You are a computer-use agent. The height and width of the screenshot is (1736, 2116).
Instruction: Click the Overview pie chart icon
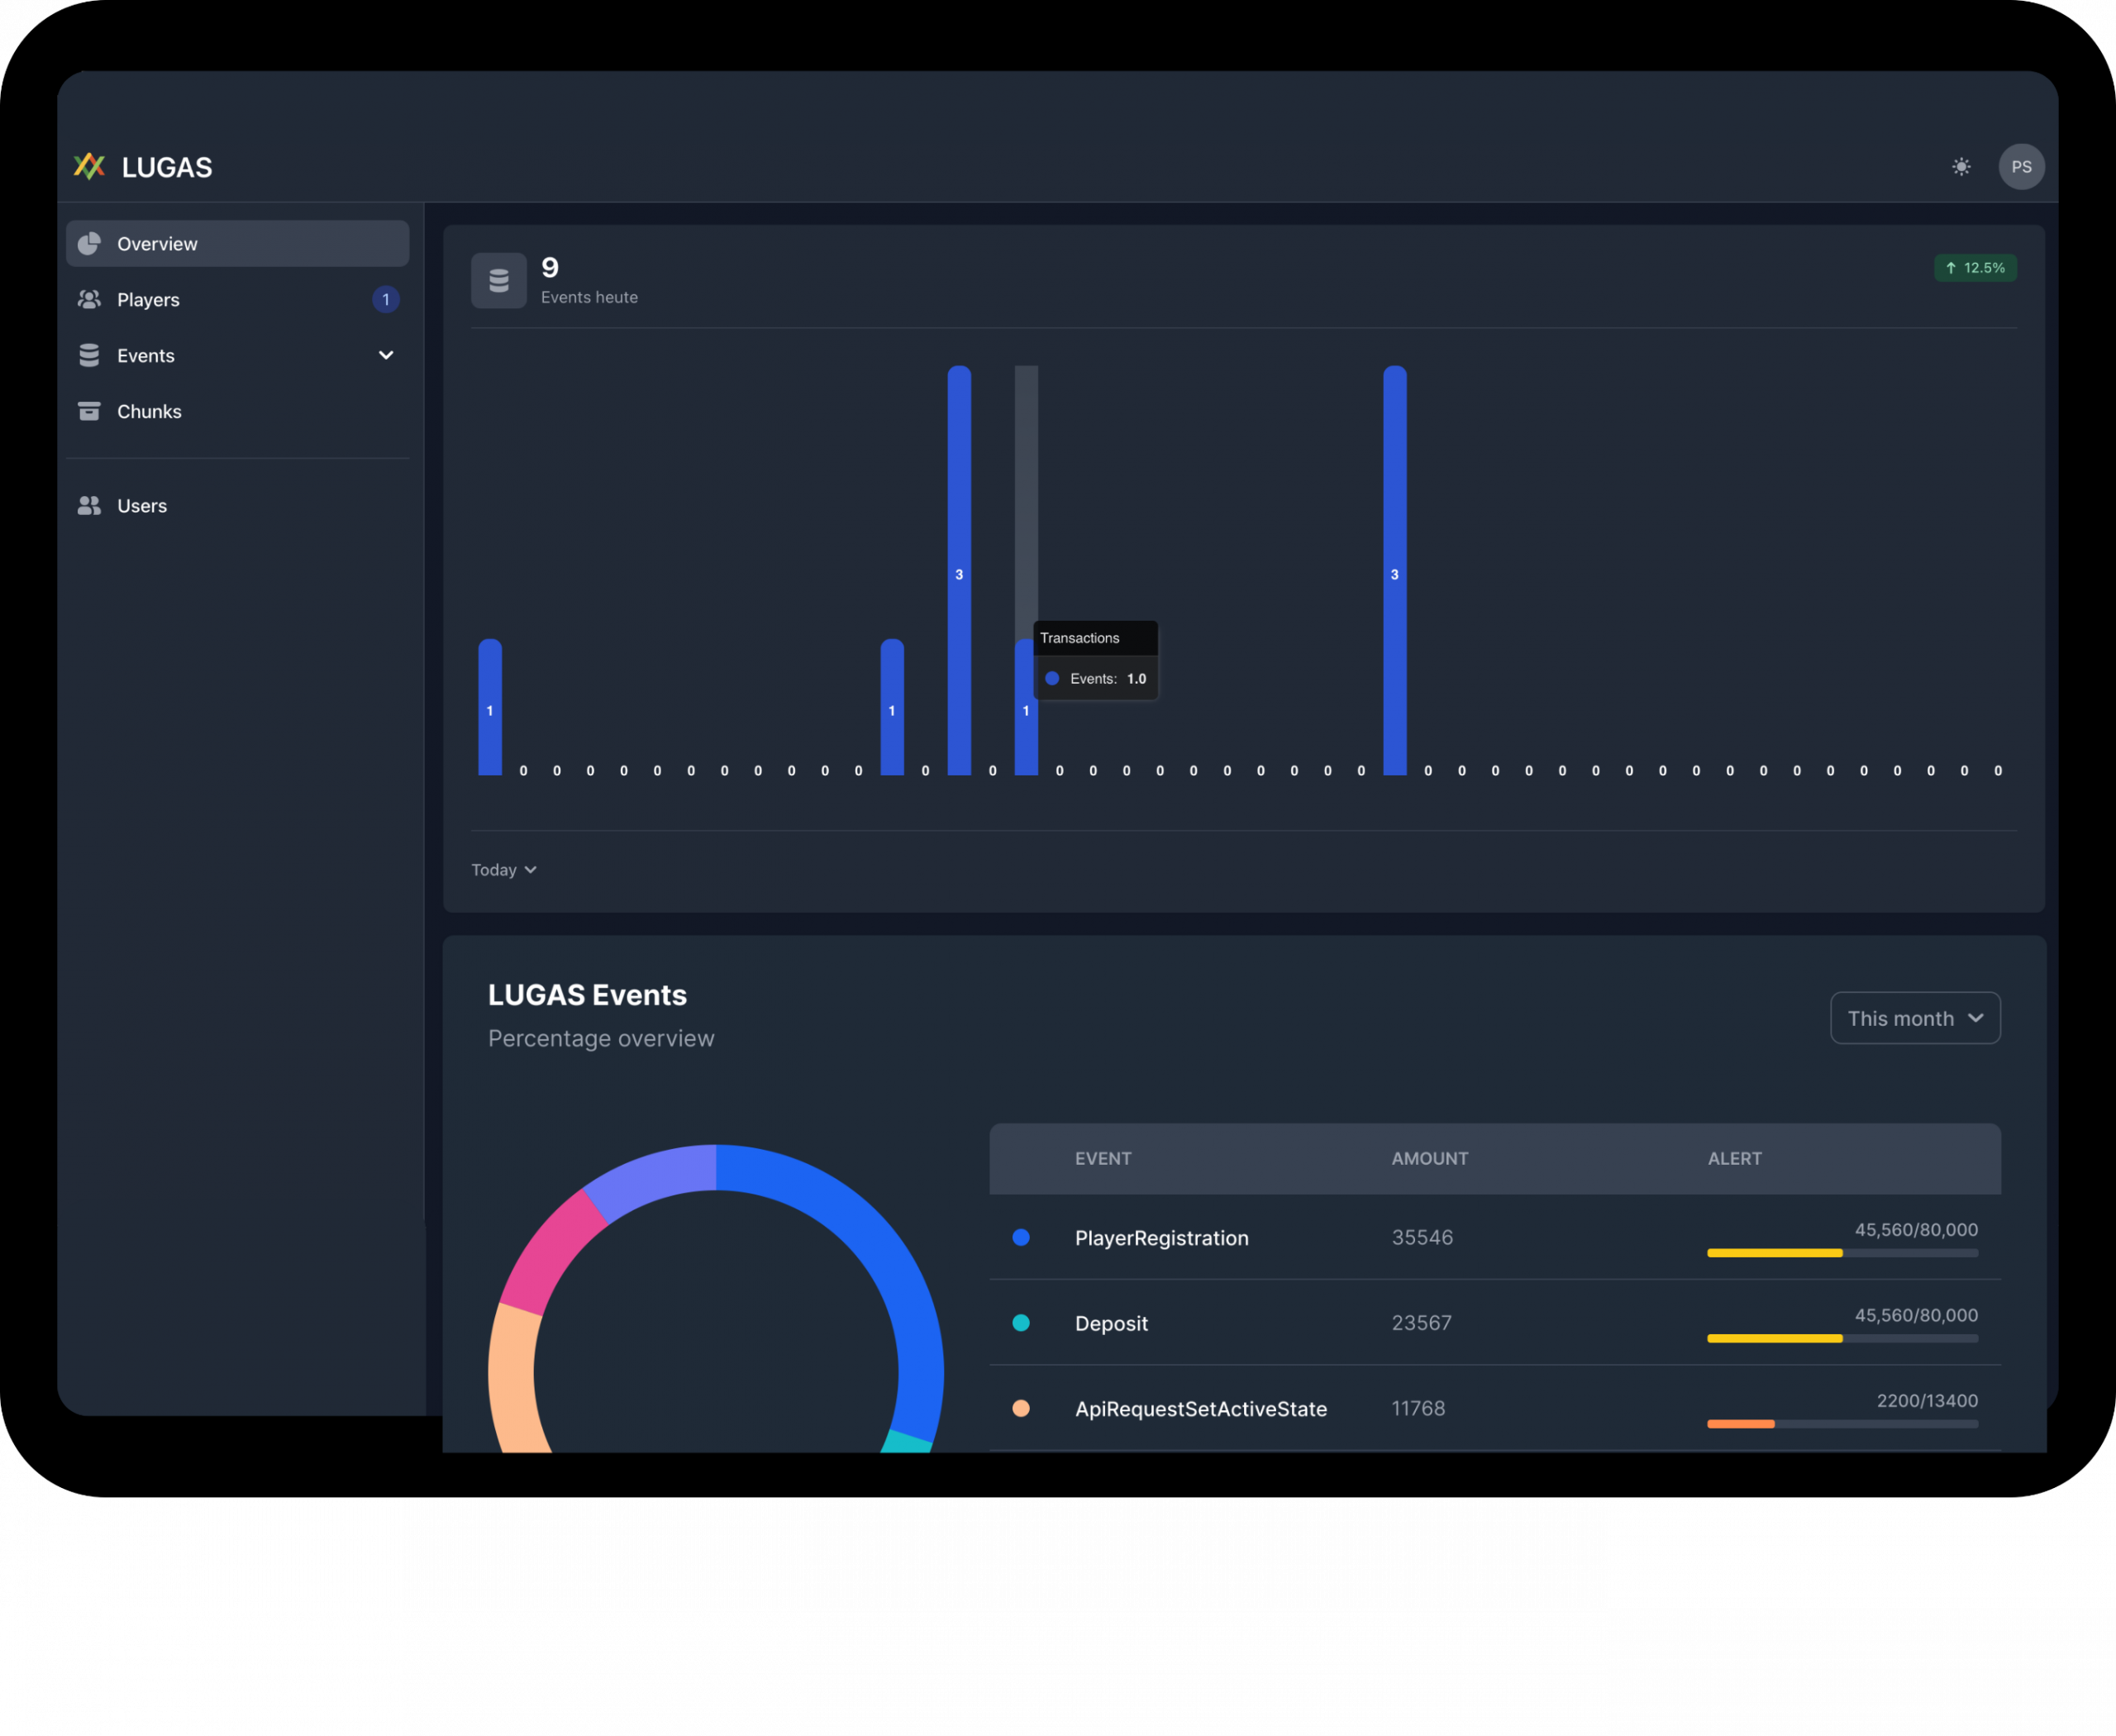89,244
